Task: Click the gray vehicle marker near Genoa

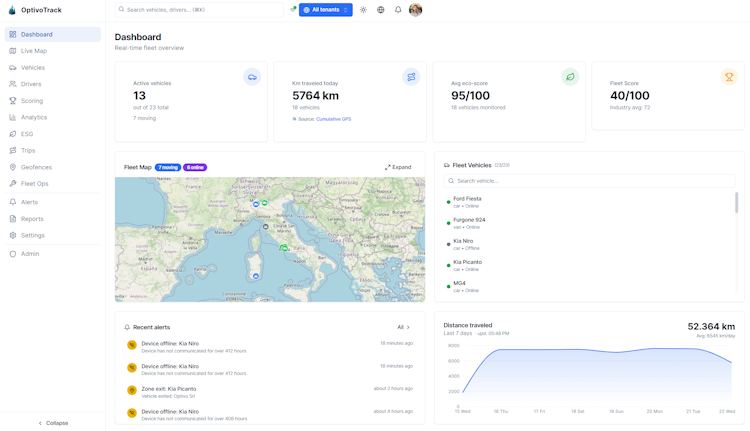Action: (265, 227)
